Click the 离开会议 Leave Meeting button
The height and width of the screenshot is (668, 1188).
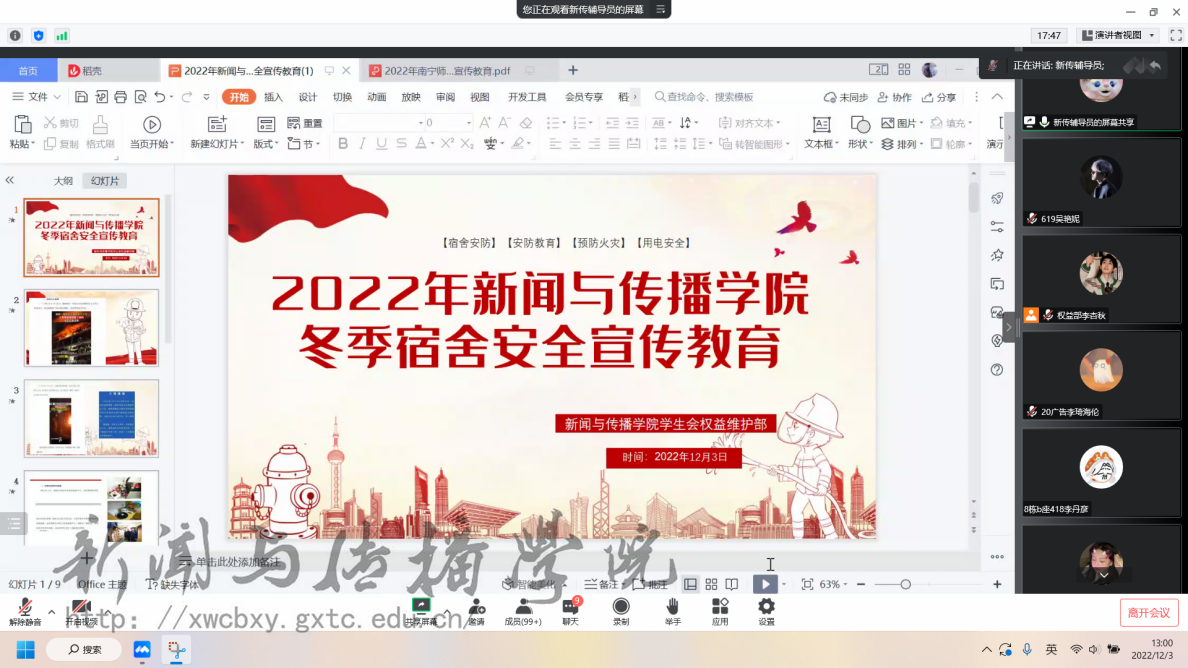(x=1149, y=613)
